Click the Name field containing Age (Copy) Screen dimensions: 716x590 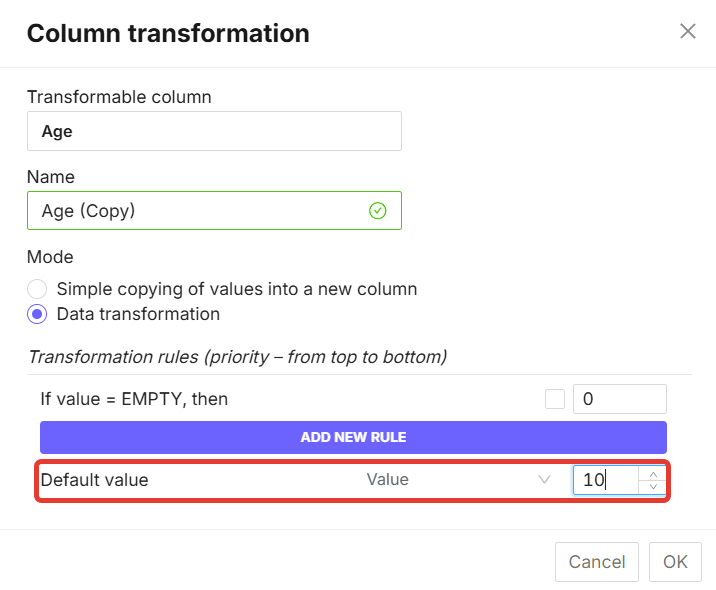[200, 211]
